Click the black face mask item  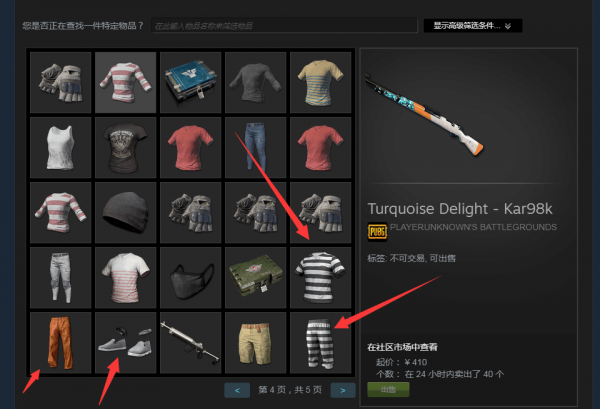point(191,277)
